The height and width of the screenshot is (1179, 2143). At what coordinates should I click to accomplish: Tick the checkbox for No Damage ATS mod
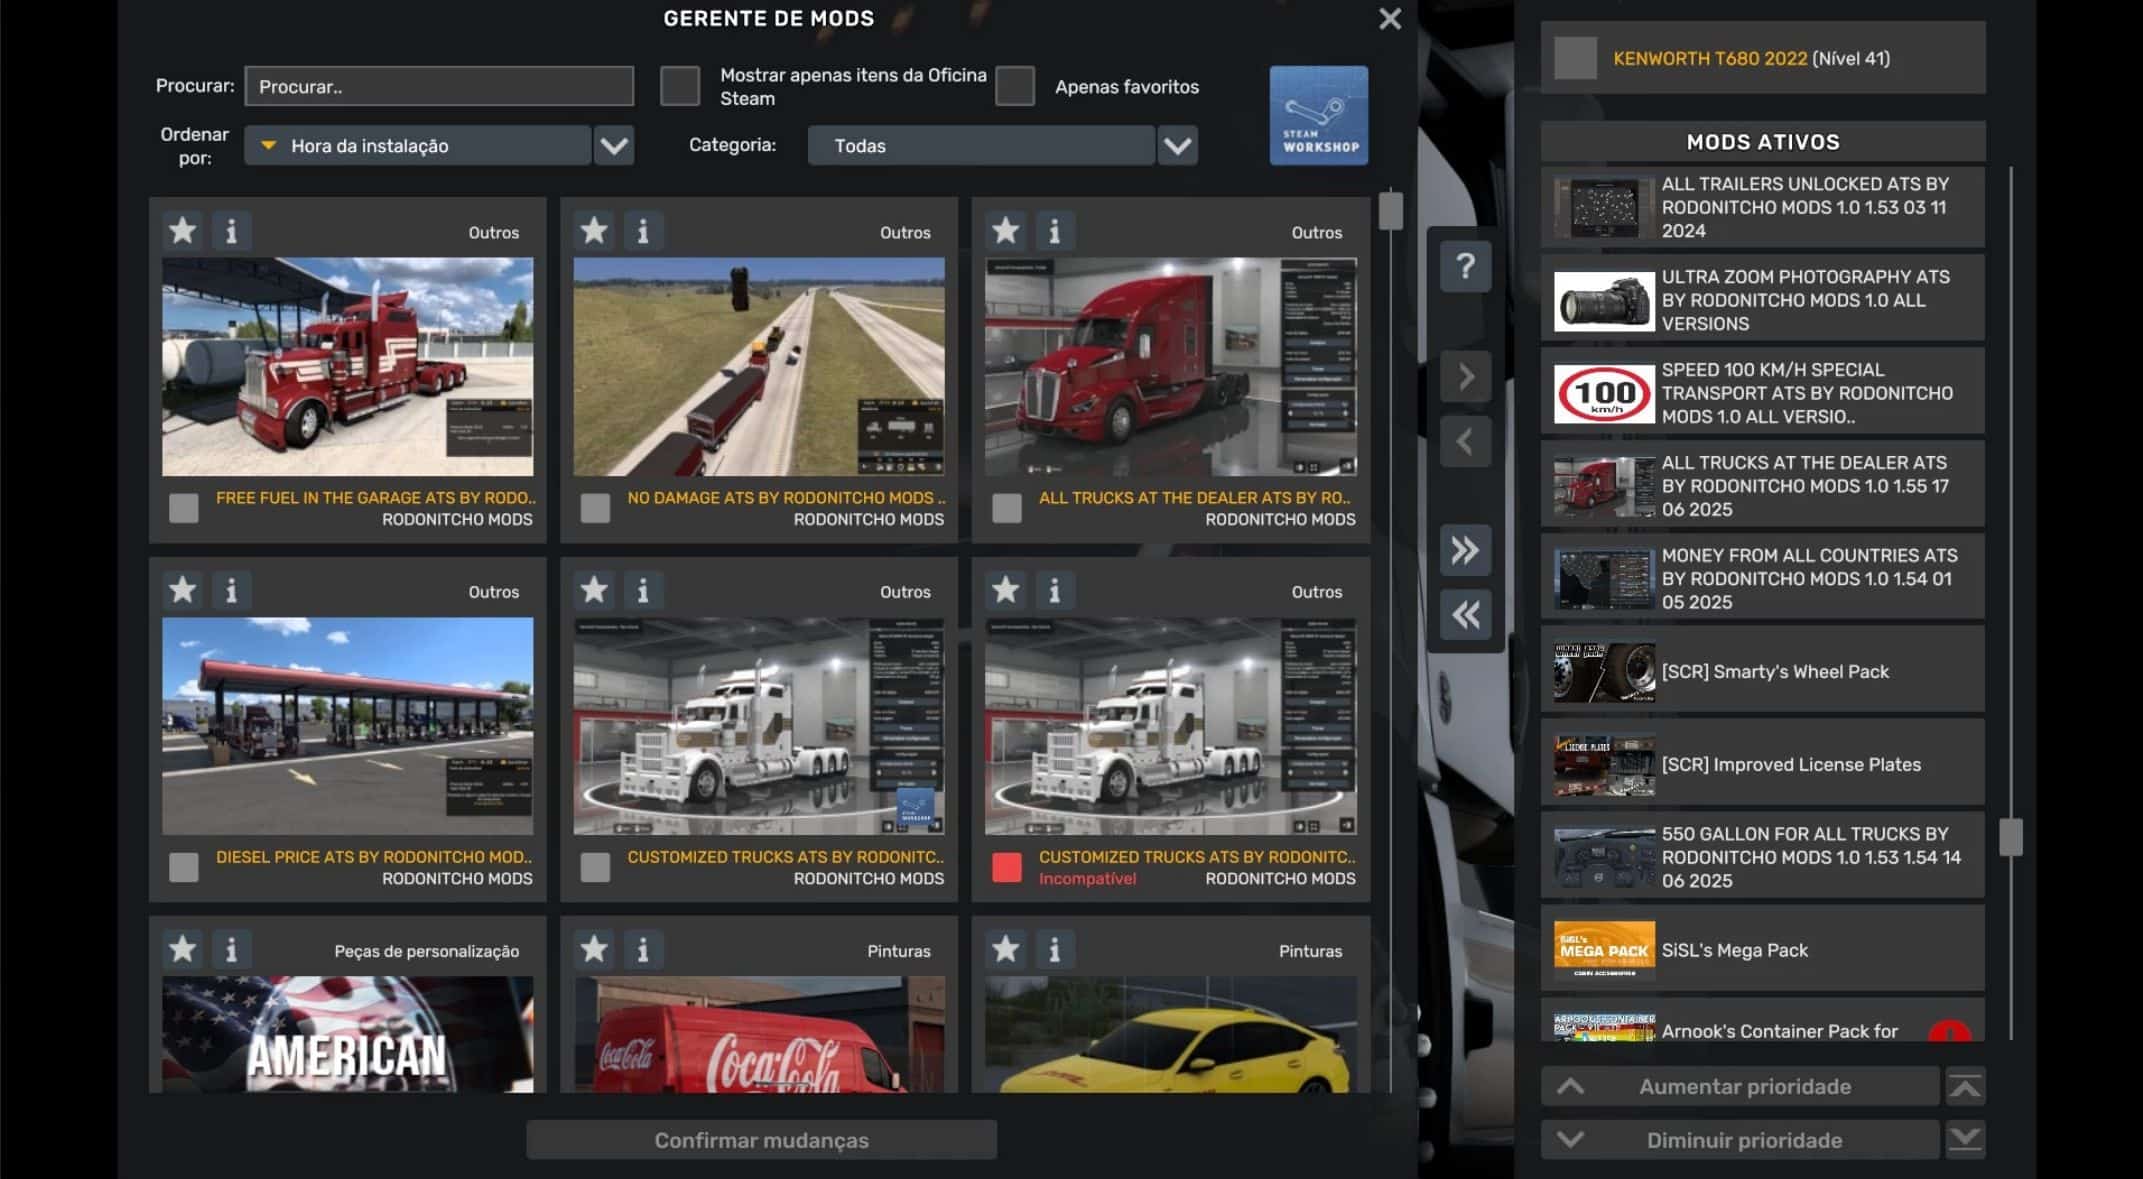coord(595,508)
